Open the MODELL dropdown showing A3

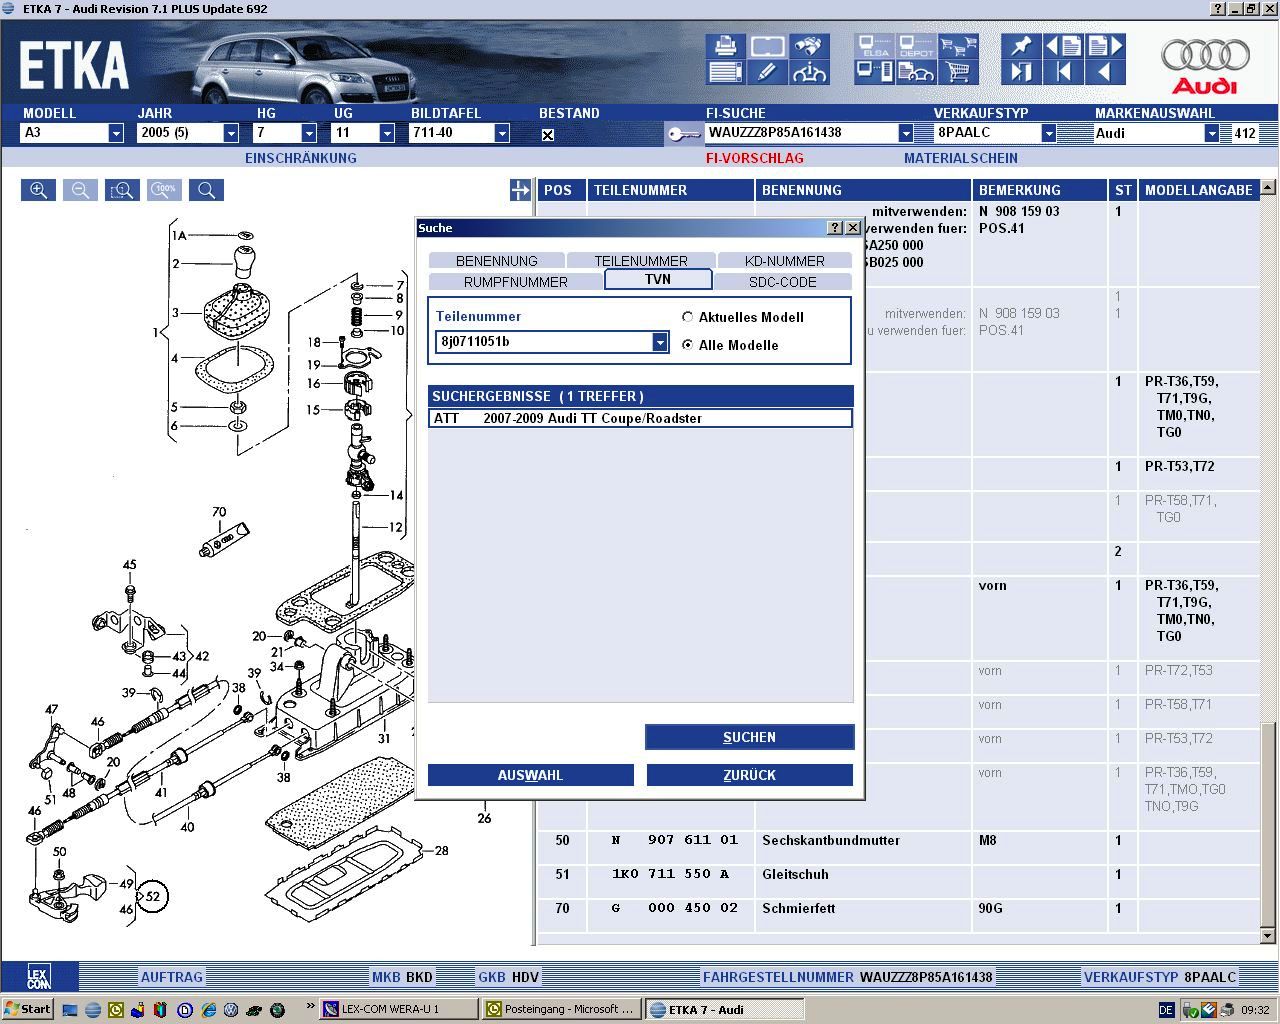pos(116,133)
